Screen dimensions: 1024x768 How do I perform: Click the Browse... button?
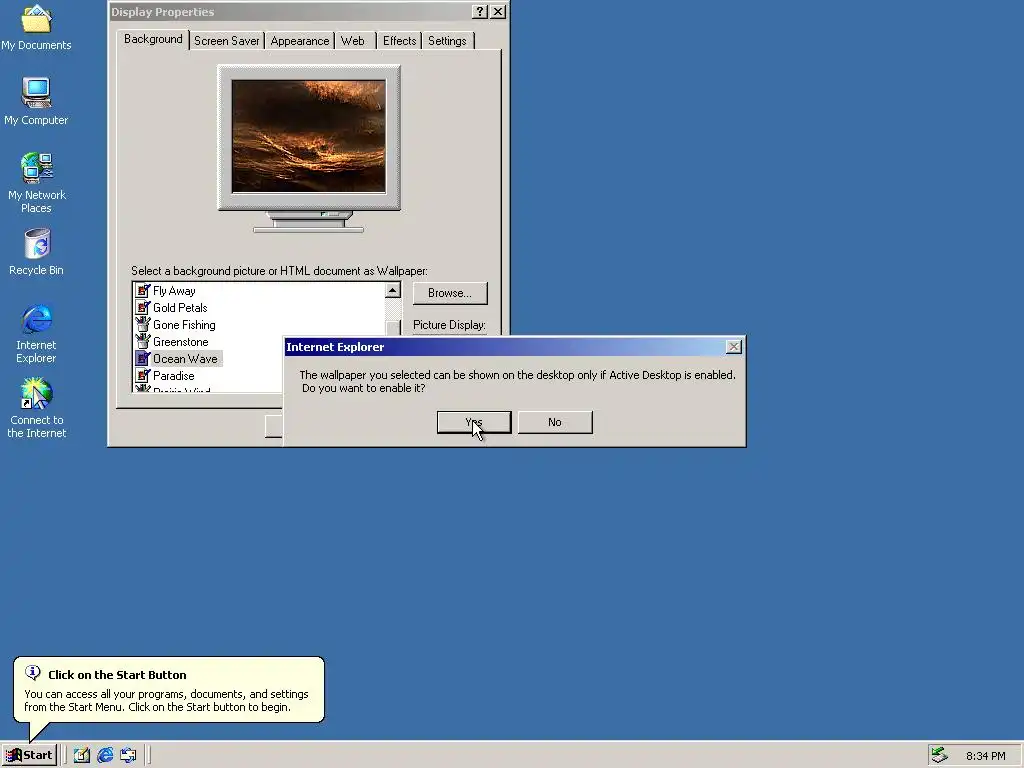(x=450, y=293)
